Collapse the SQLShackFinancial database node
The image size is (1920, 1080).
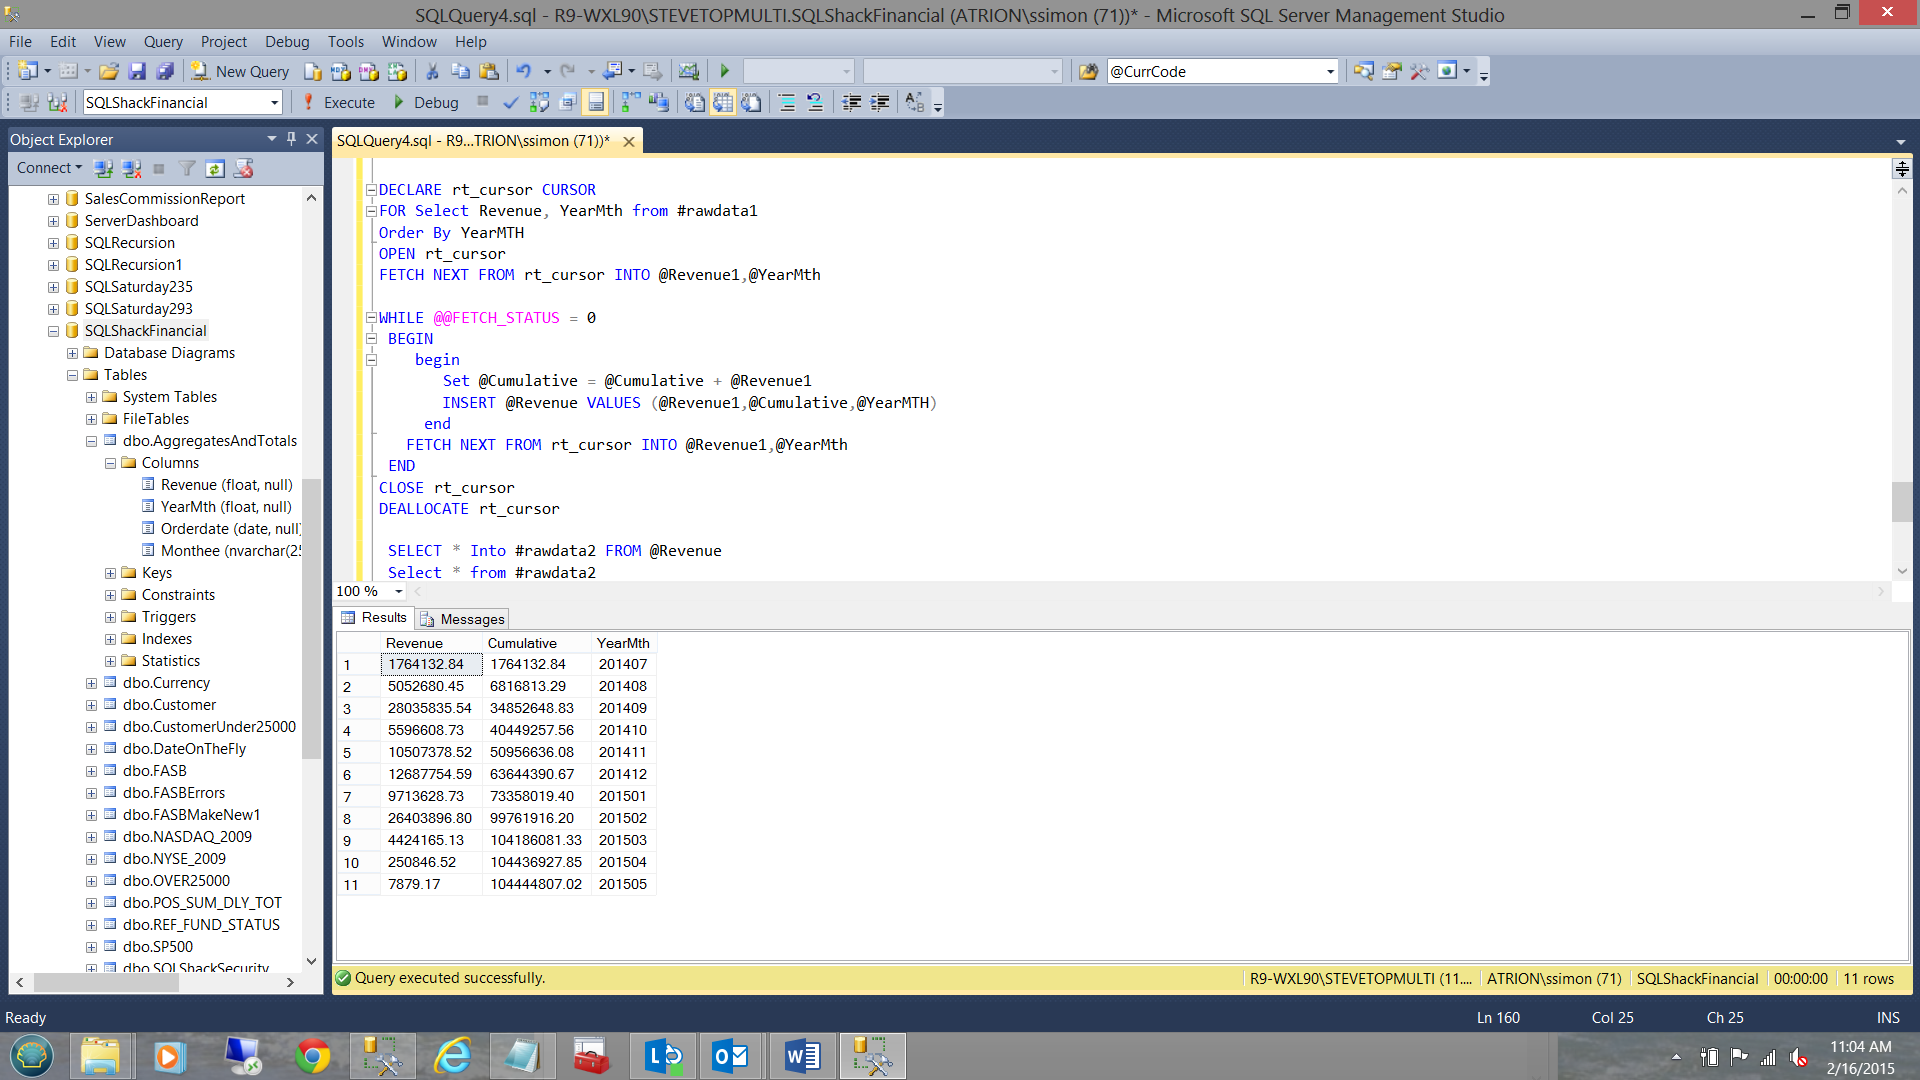click(x=53, y=331)
